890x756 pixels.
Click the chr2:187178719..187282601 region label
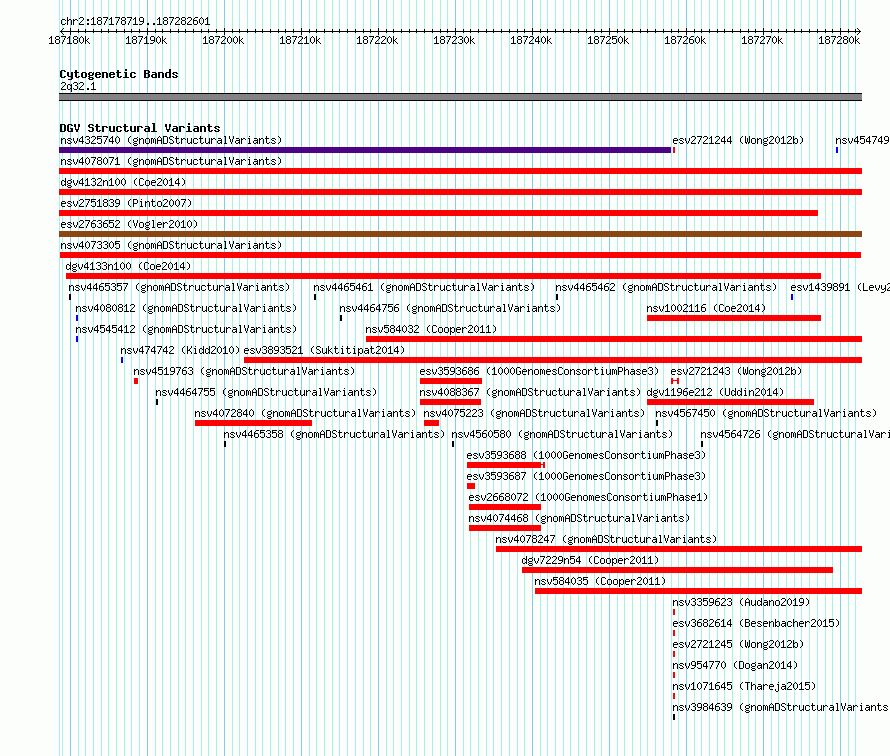135,21
